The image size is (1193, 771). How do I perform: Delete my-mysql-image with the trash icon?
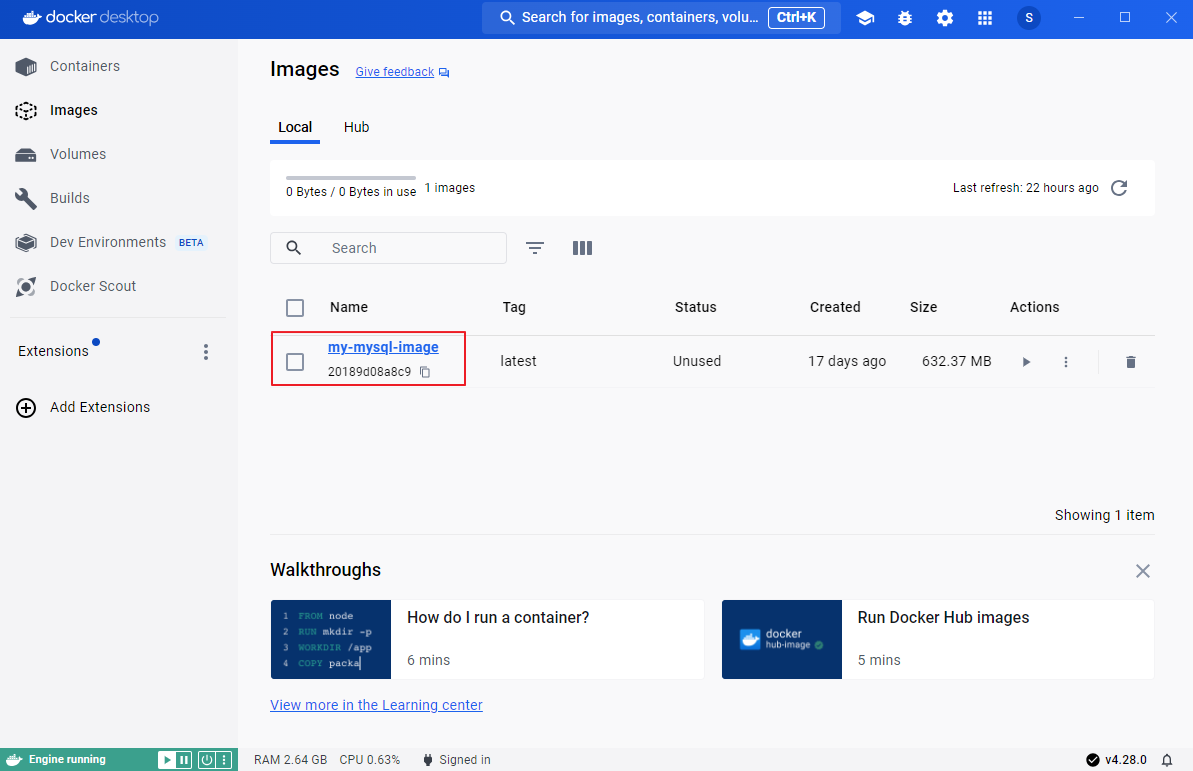(1131, 362)
